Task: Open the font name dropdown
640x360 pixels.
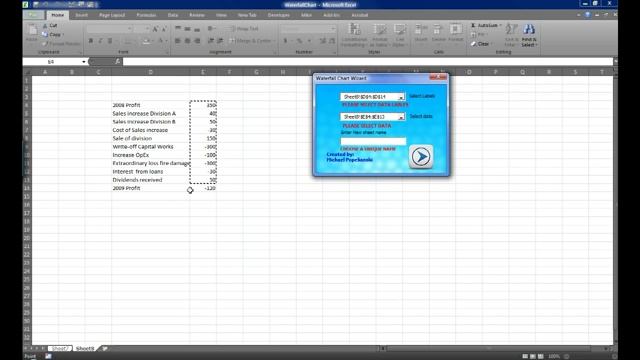Action: point(130,29)
